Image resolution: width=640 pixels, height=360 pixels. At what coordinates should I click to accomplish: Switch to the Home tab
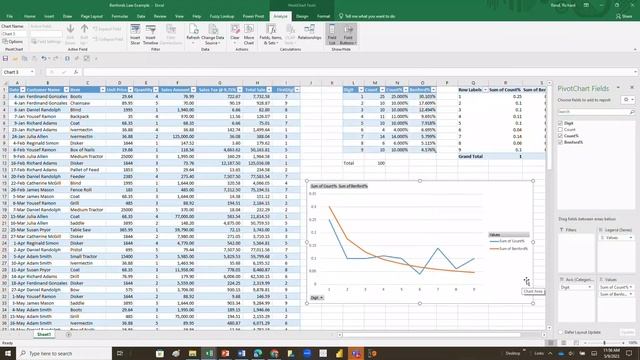point(29,16)
